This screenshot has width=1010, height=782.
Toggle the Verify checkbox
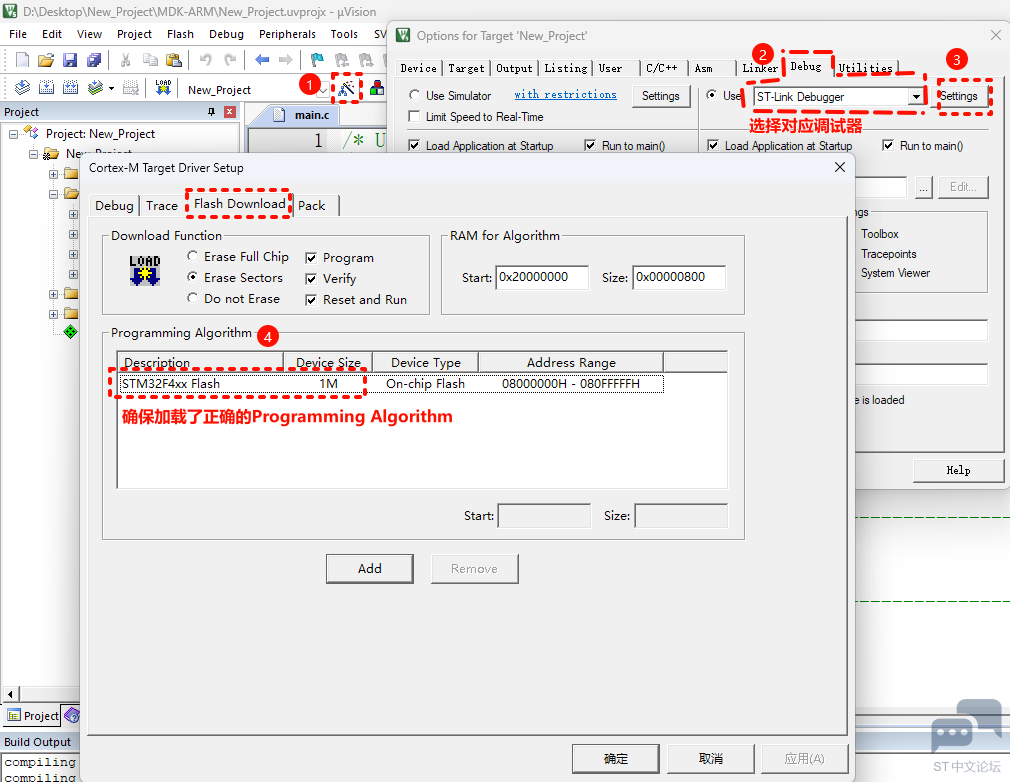click(x=311, y=279)
